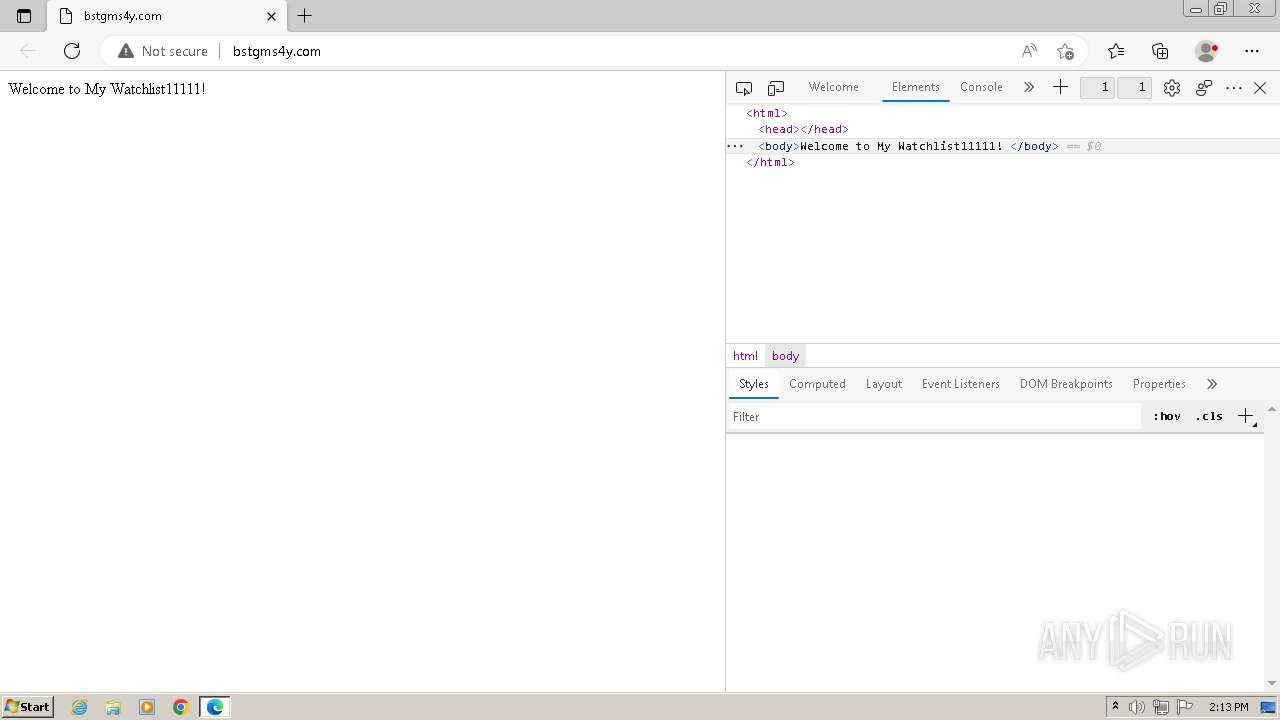The width and height of the screenshot is (1280, 720).
Task: View Not secure site information
Action: tap(163, 51)
